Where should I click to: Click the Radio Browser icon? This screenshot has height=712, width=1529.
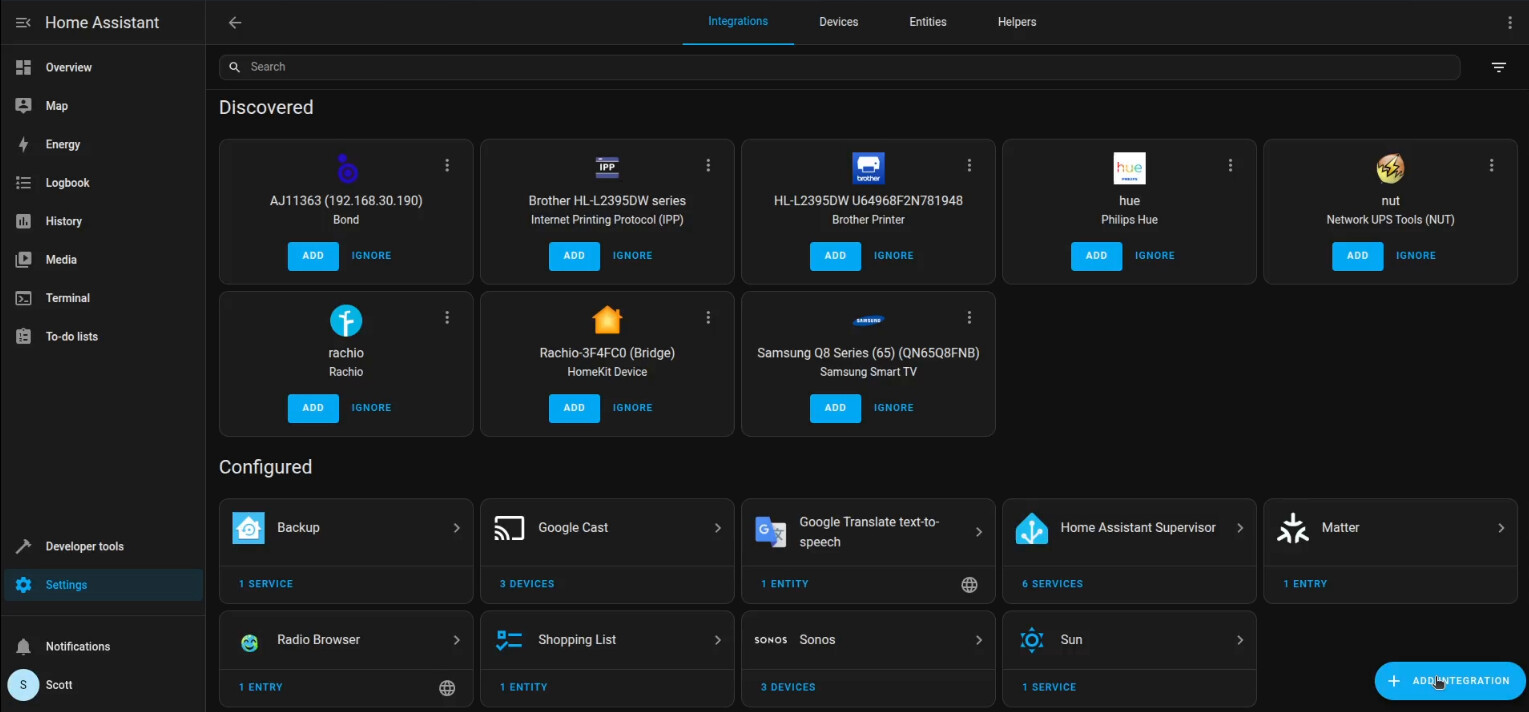tap(249, 642)
